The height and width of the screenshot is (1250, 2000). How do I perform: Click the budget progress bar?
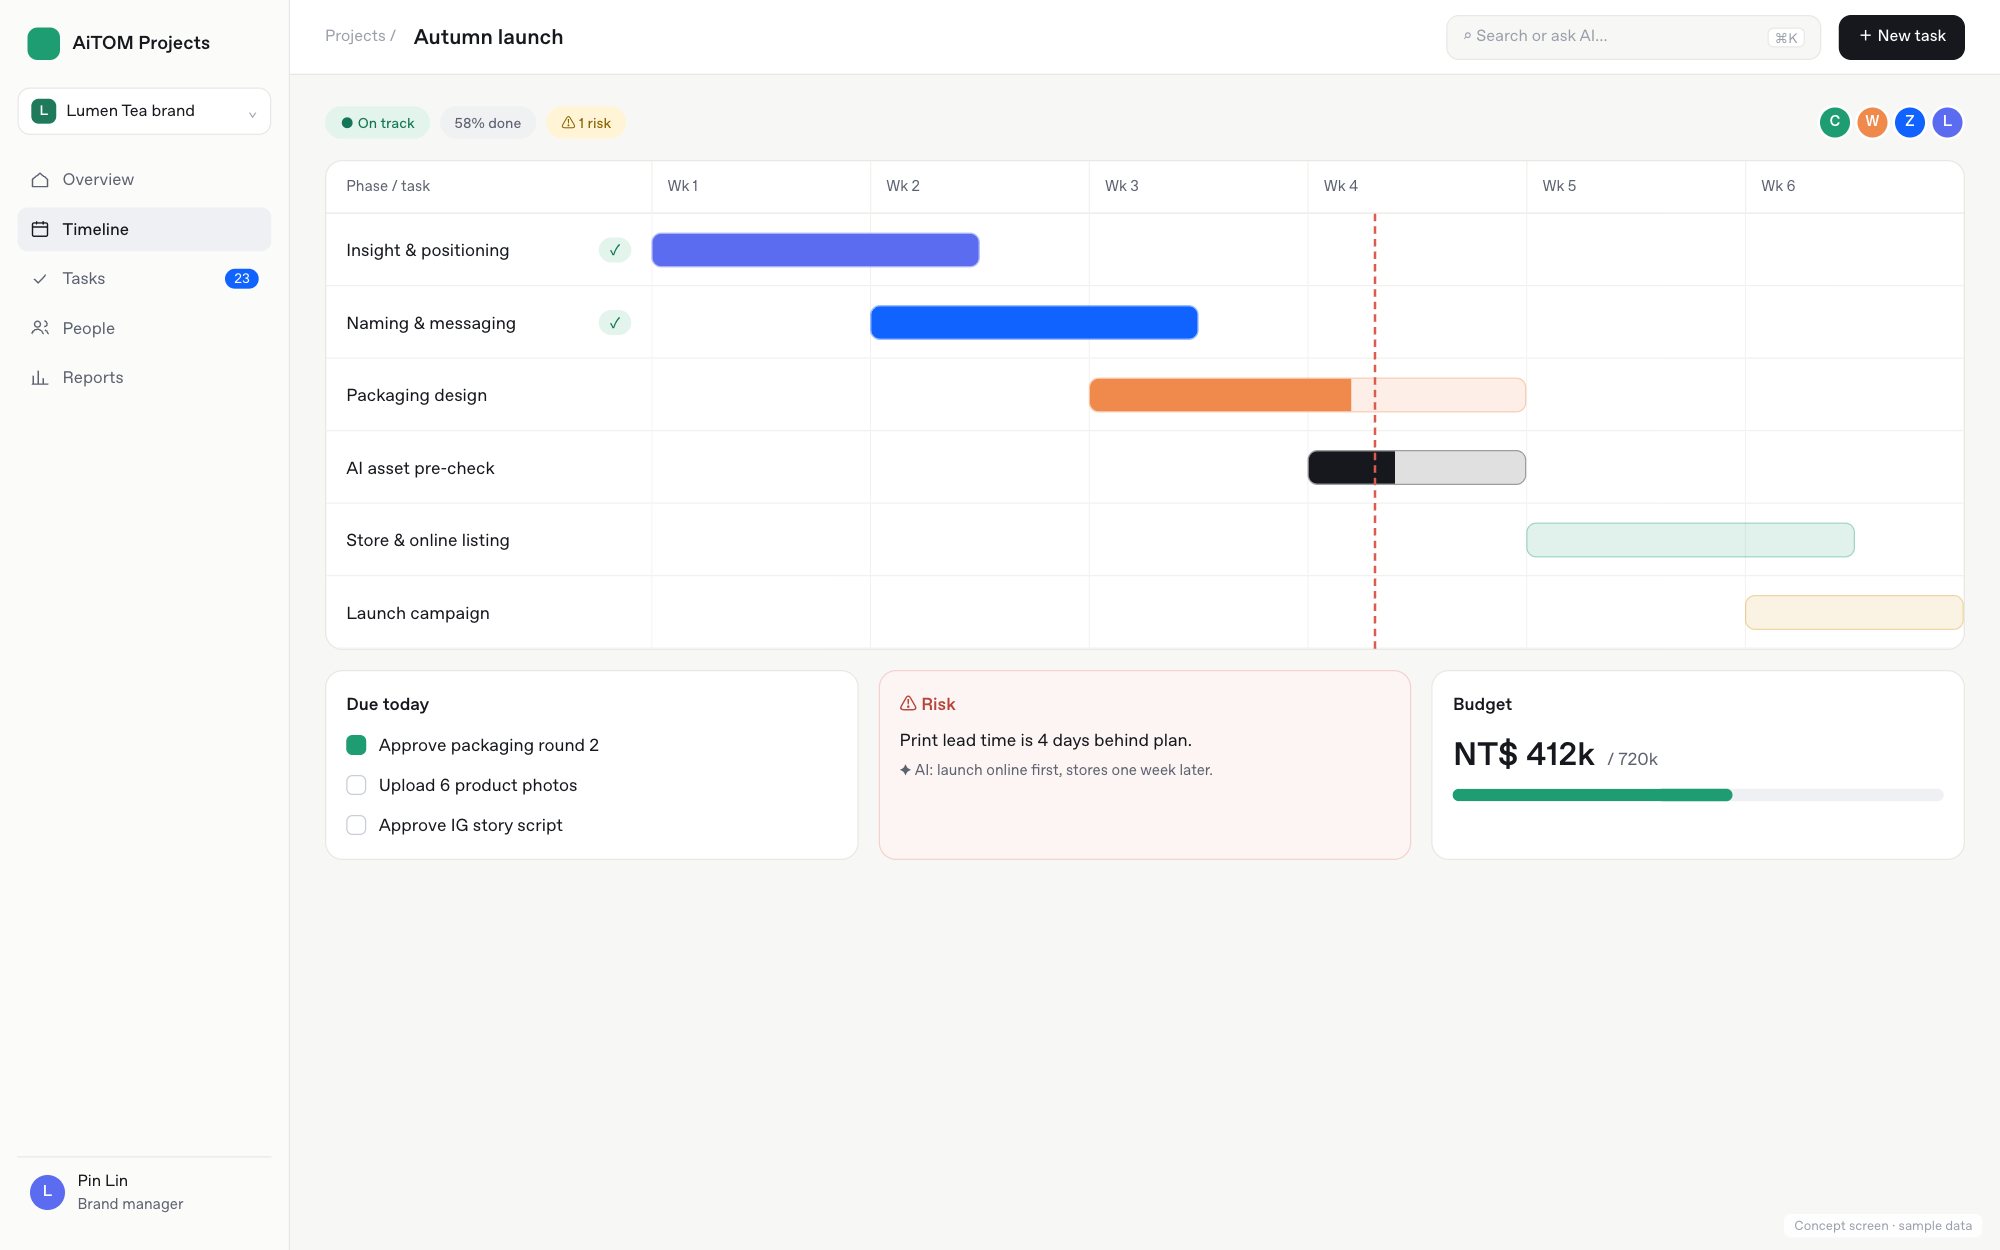click(x=1697, y=795)
